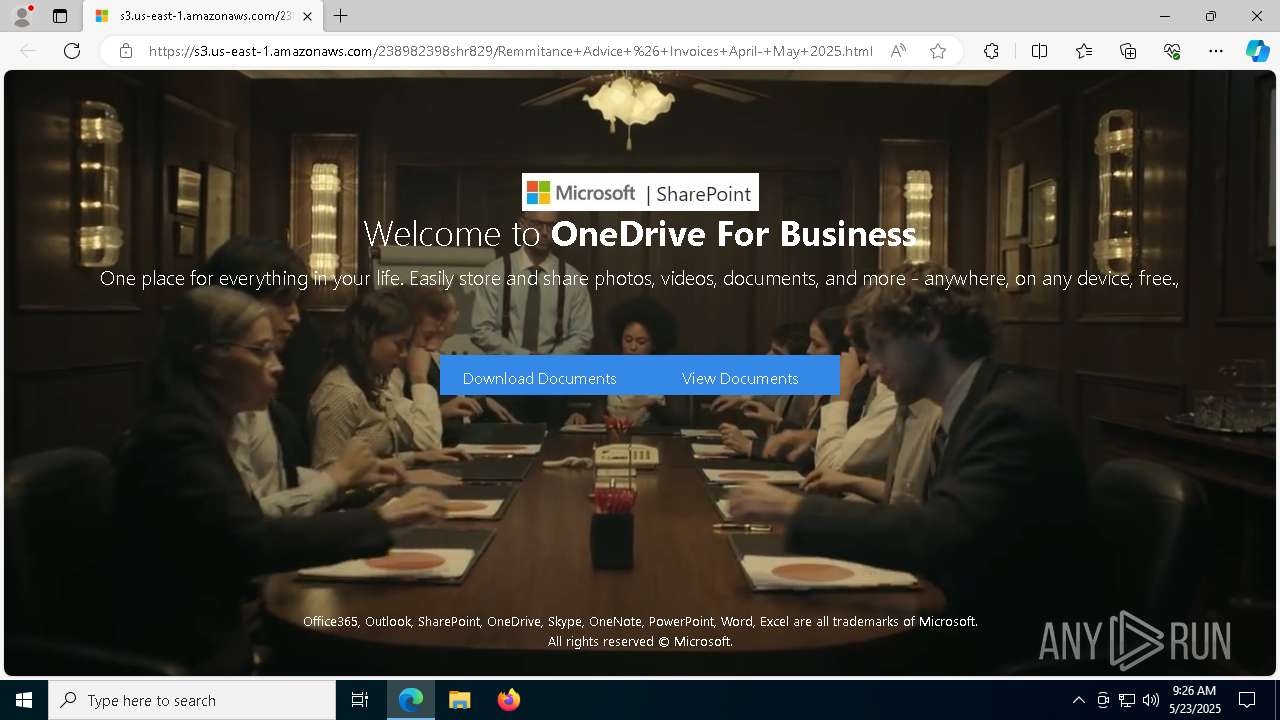Open Task View from taskbar
Viewport: 1280px width, 720px height.
tap(360, 700)
